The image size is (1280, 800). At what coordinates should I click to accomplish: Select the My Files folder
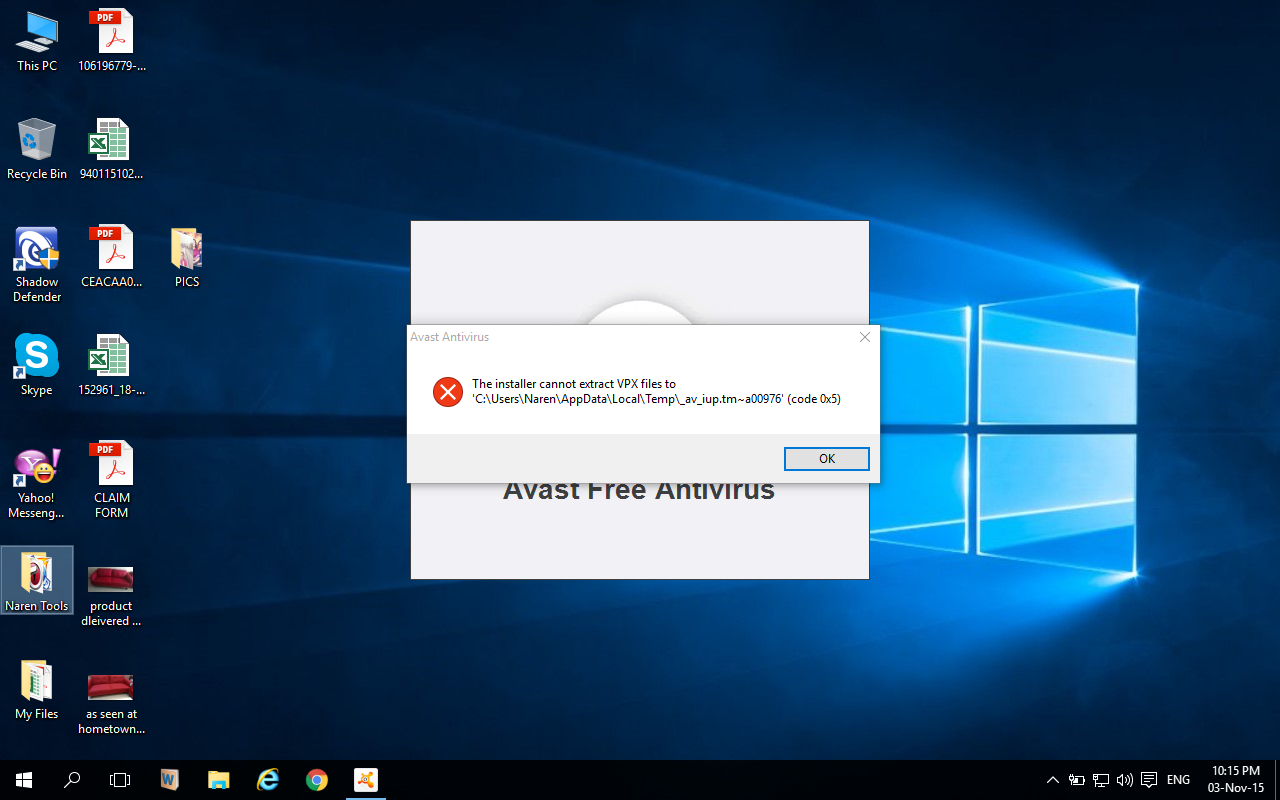37,690
